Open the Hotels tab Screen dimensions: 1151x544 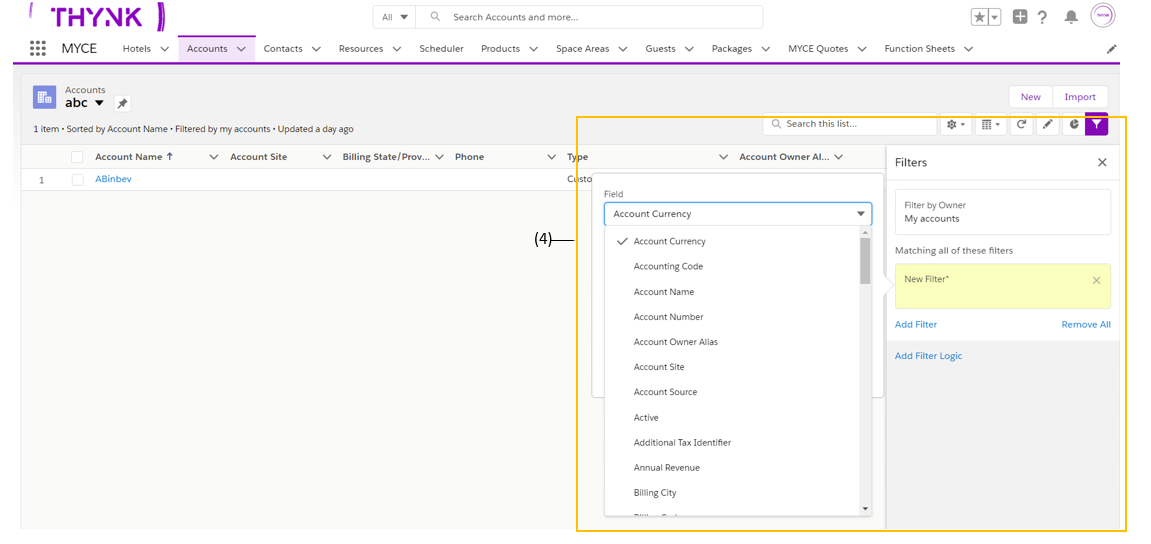[x=137, y=49]
